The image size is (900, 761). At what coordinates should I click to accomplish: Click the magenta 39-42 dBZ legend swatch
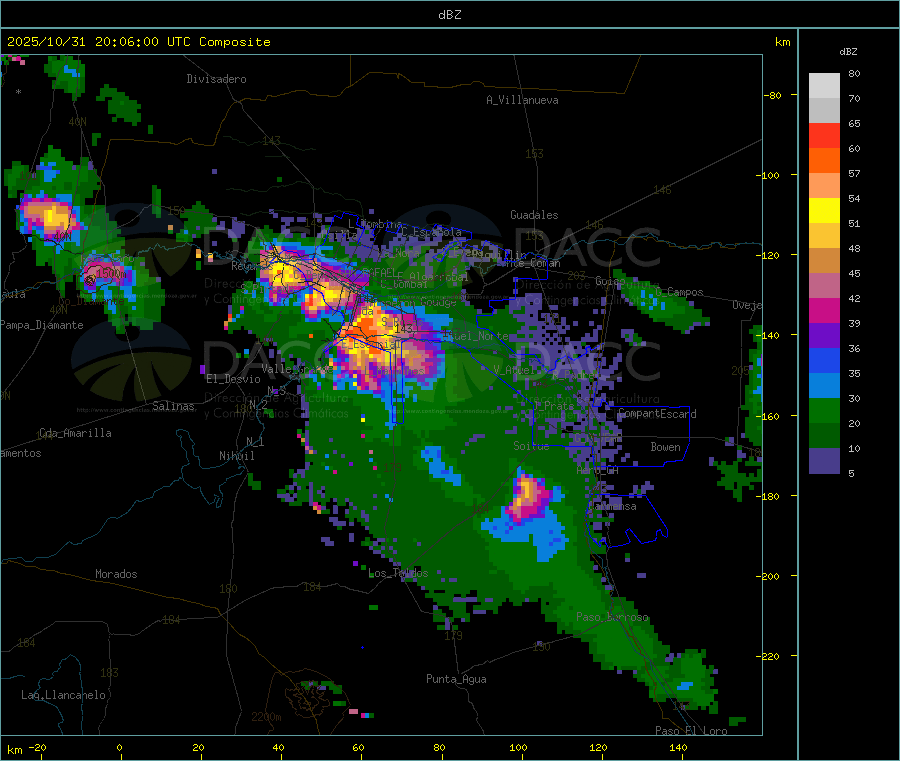824,310
